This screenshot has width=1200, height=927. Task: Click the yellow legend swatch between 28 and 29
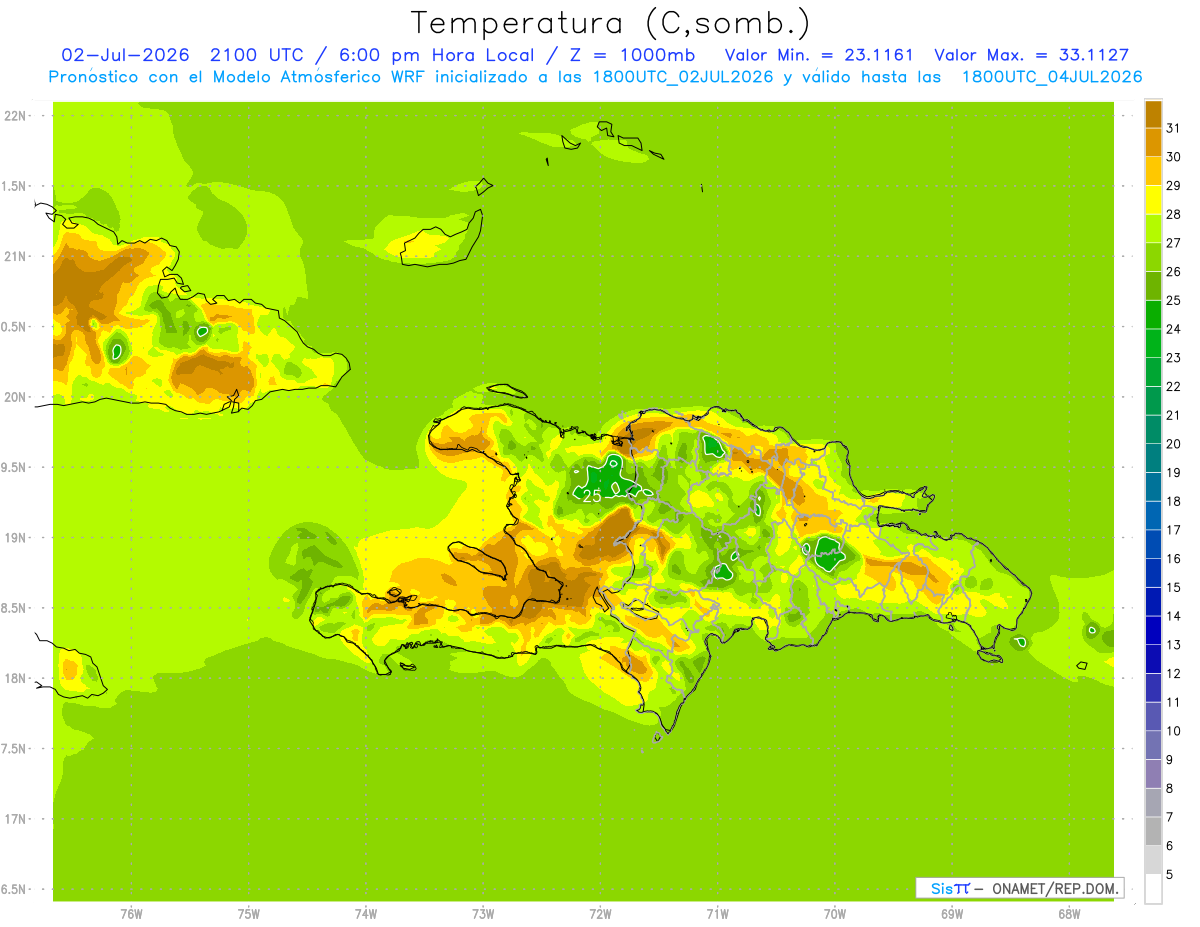click(x=1153, y=200)
